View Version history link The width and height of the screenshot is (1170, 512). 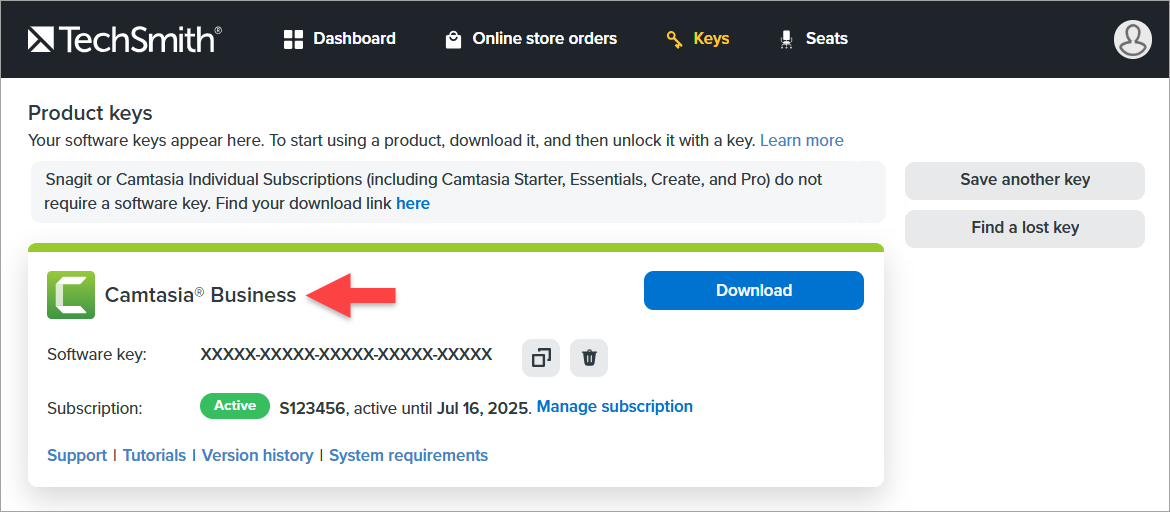pos(257,455)
